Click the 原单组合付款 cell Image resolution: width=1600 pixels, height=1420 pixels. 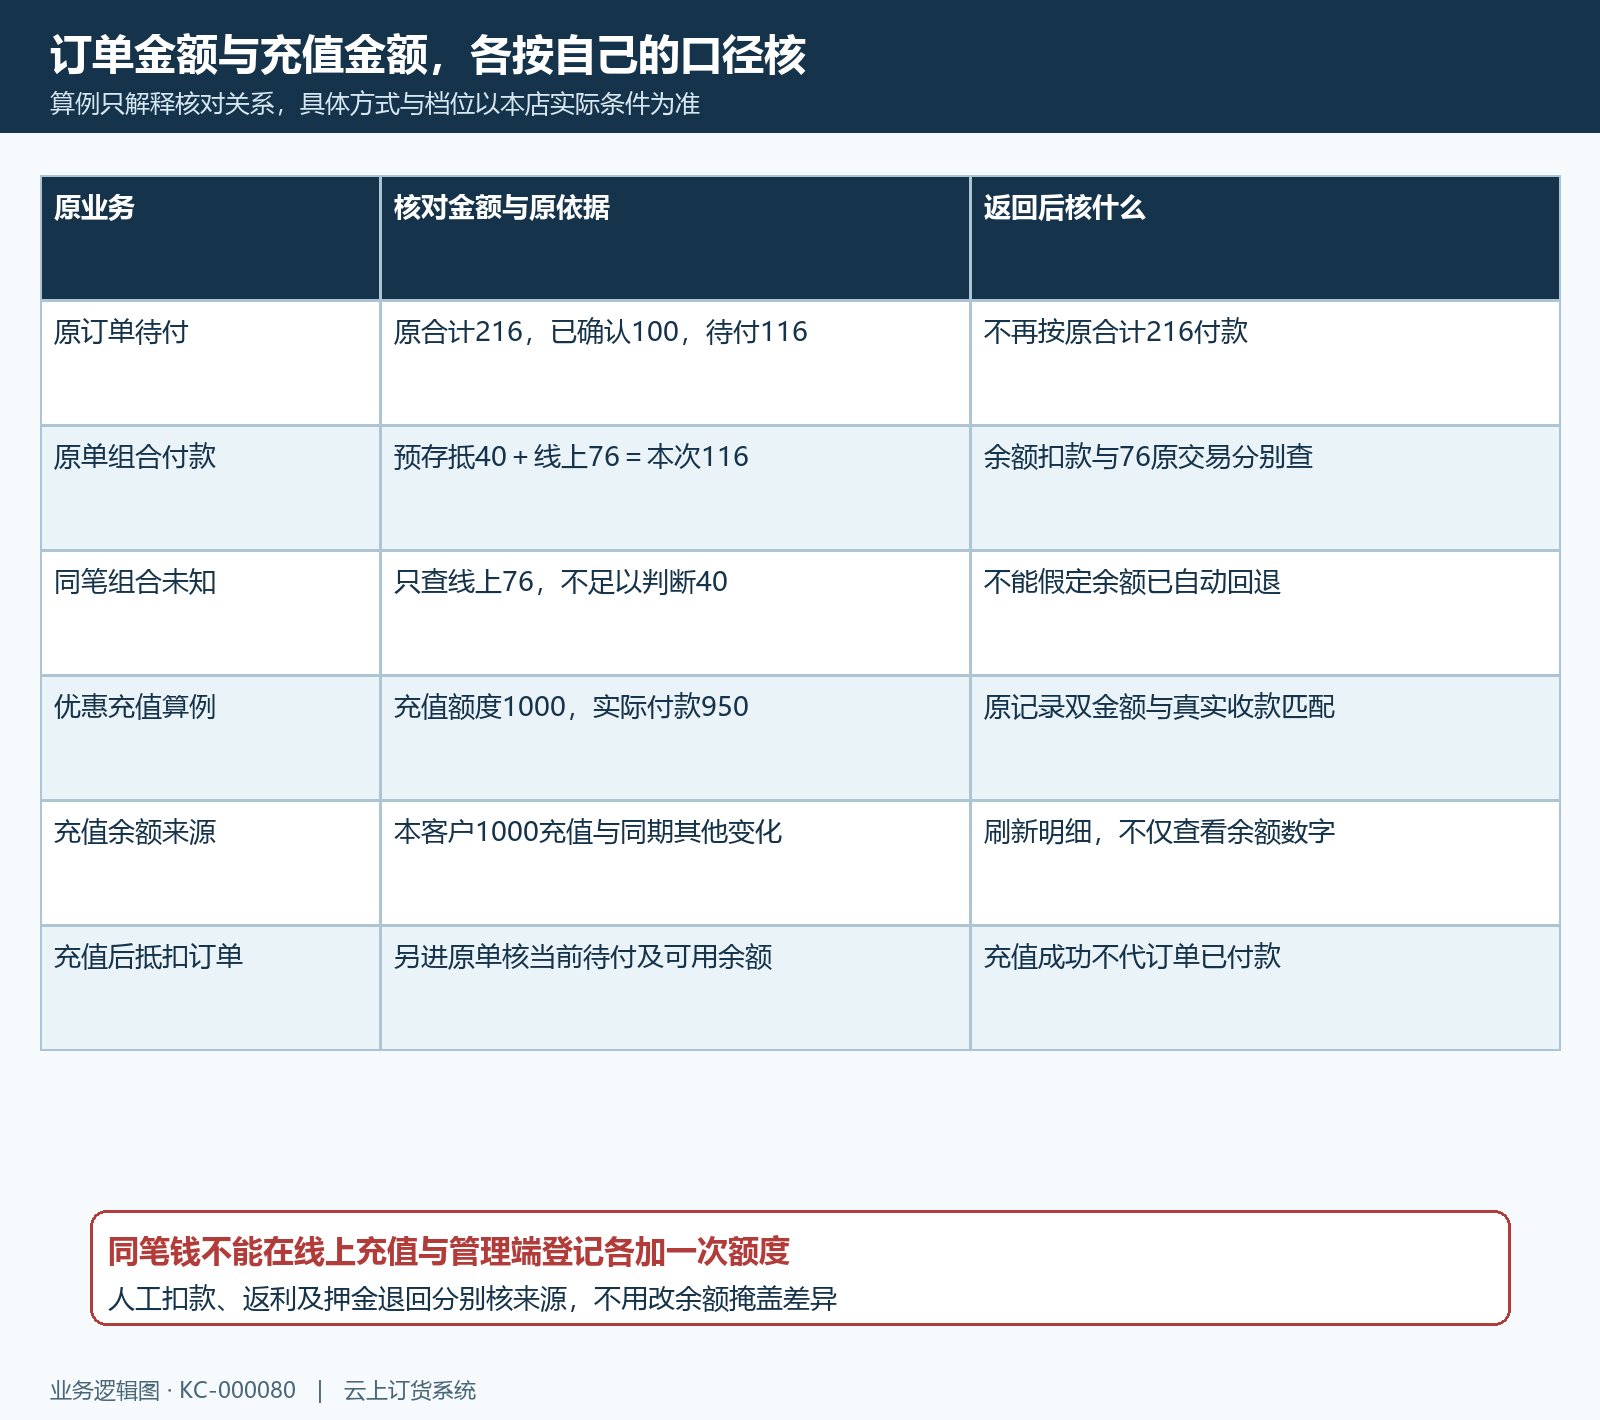[211, 488]
